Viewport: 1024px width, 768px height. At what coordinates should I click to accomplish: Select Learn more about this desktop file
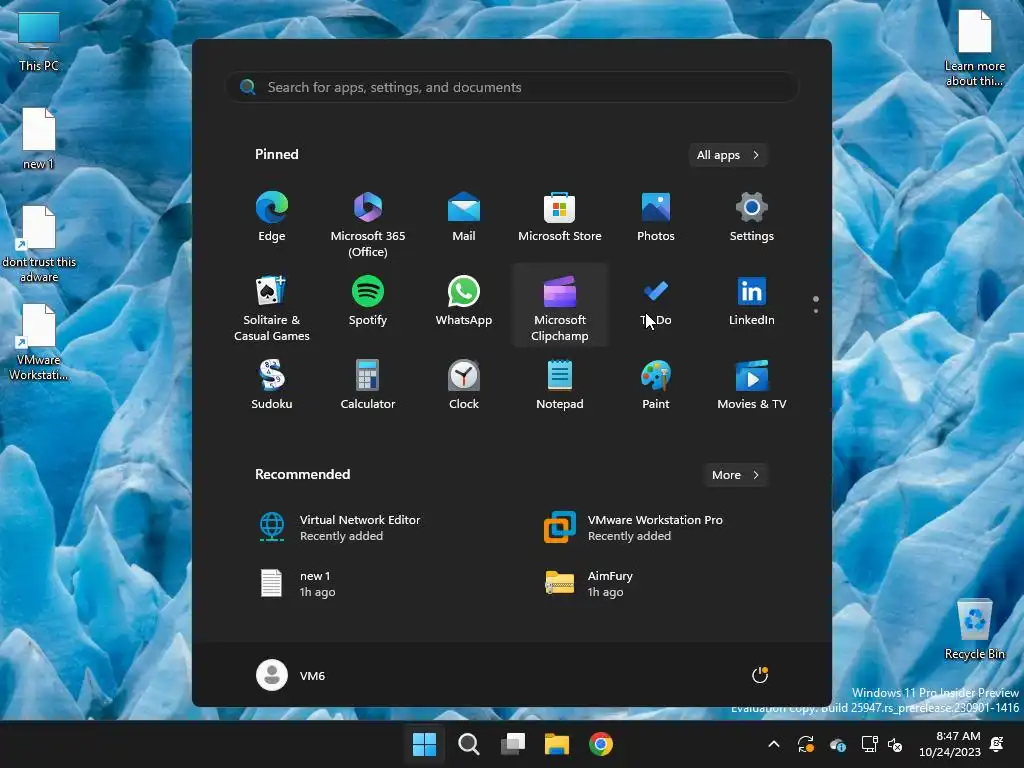[974, 48]
